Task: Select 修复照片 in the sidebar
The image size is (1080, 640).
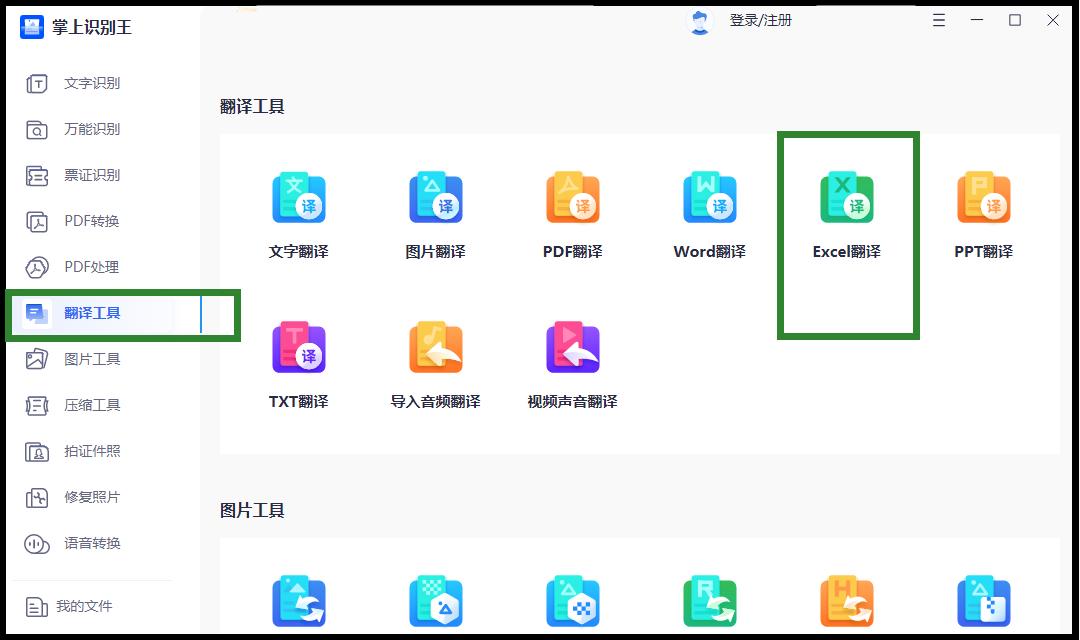Action: pos(88,497)
